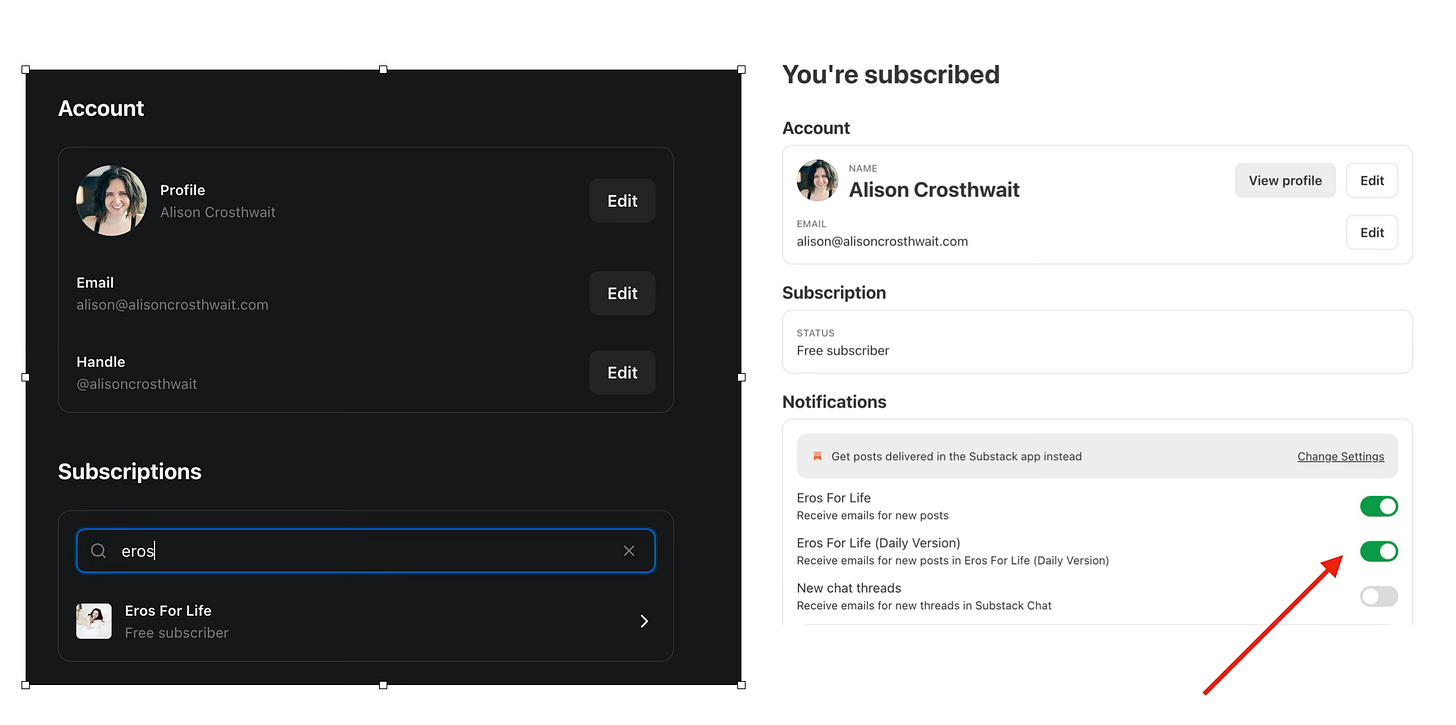Click the View profile button
This screenshot has height=725, width=1456.
click(1285, 181)
